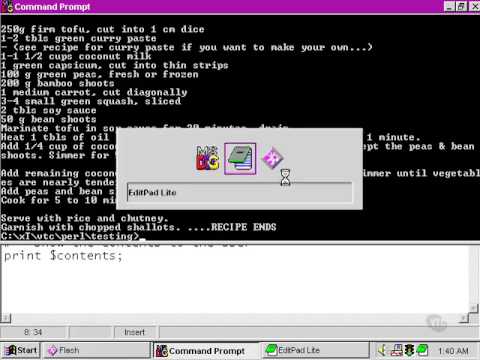Switch to Flash taskbar button

[x=97, y=350]
